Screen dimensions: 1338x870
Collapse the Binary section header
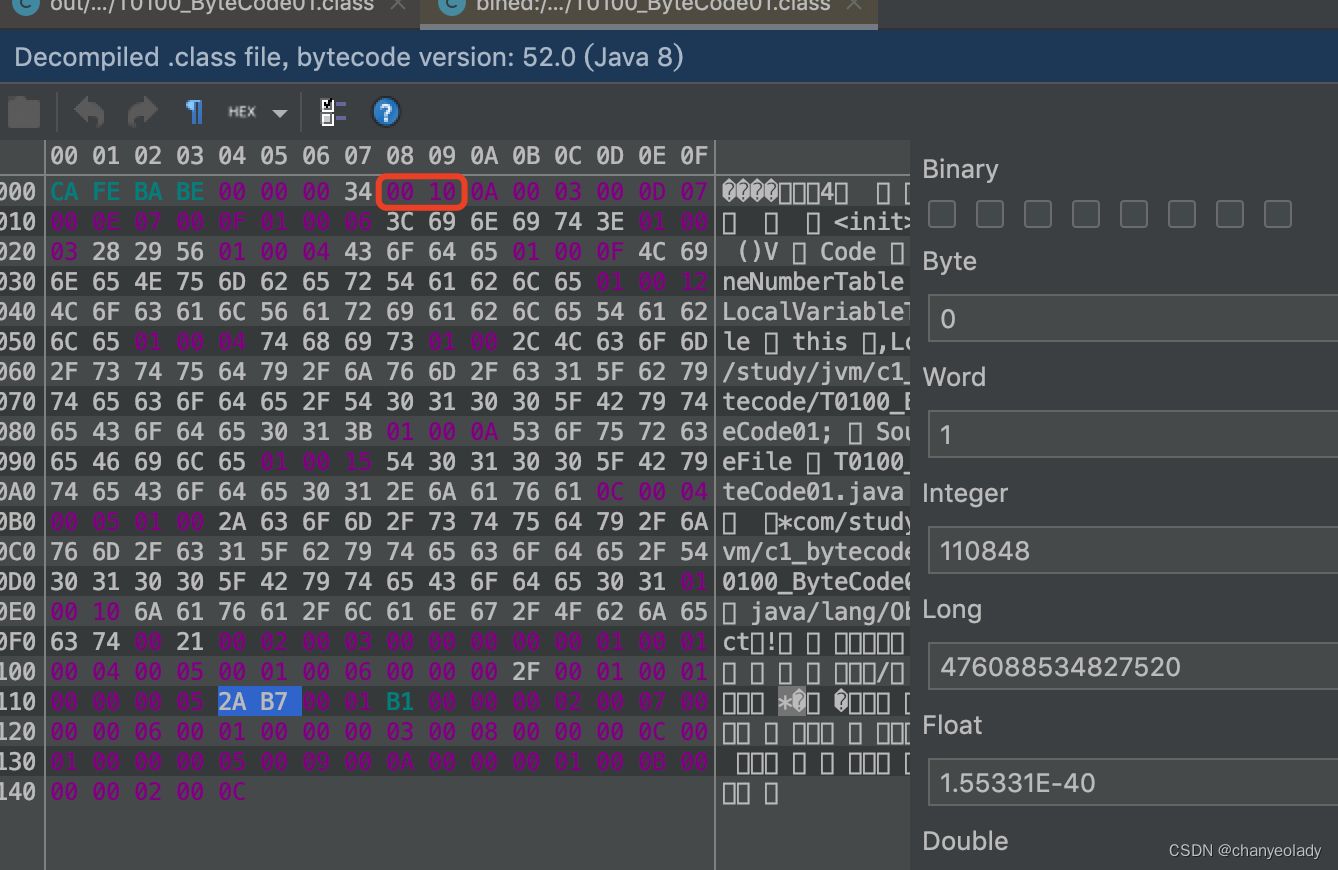pos(959,169)
